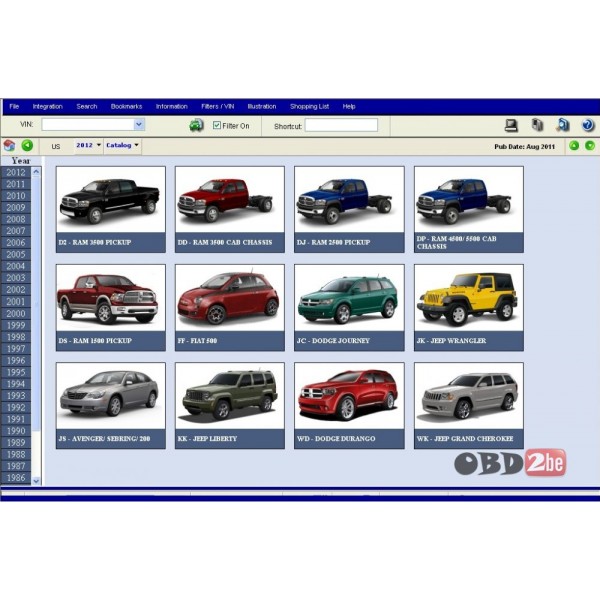Image resolution: width=600 pixels, height=600 pixels.
Task: Select the WD - DODGE DURANGO thumbnail
Action: 349,406
